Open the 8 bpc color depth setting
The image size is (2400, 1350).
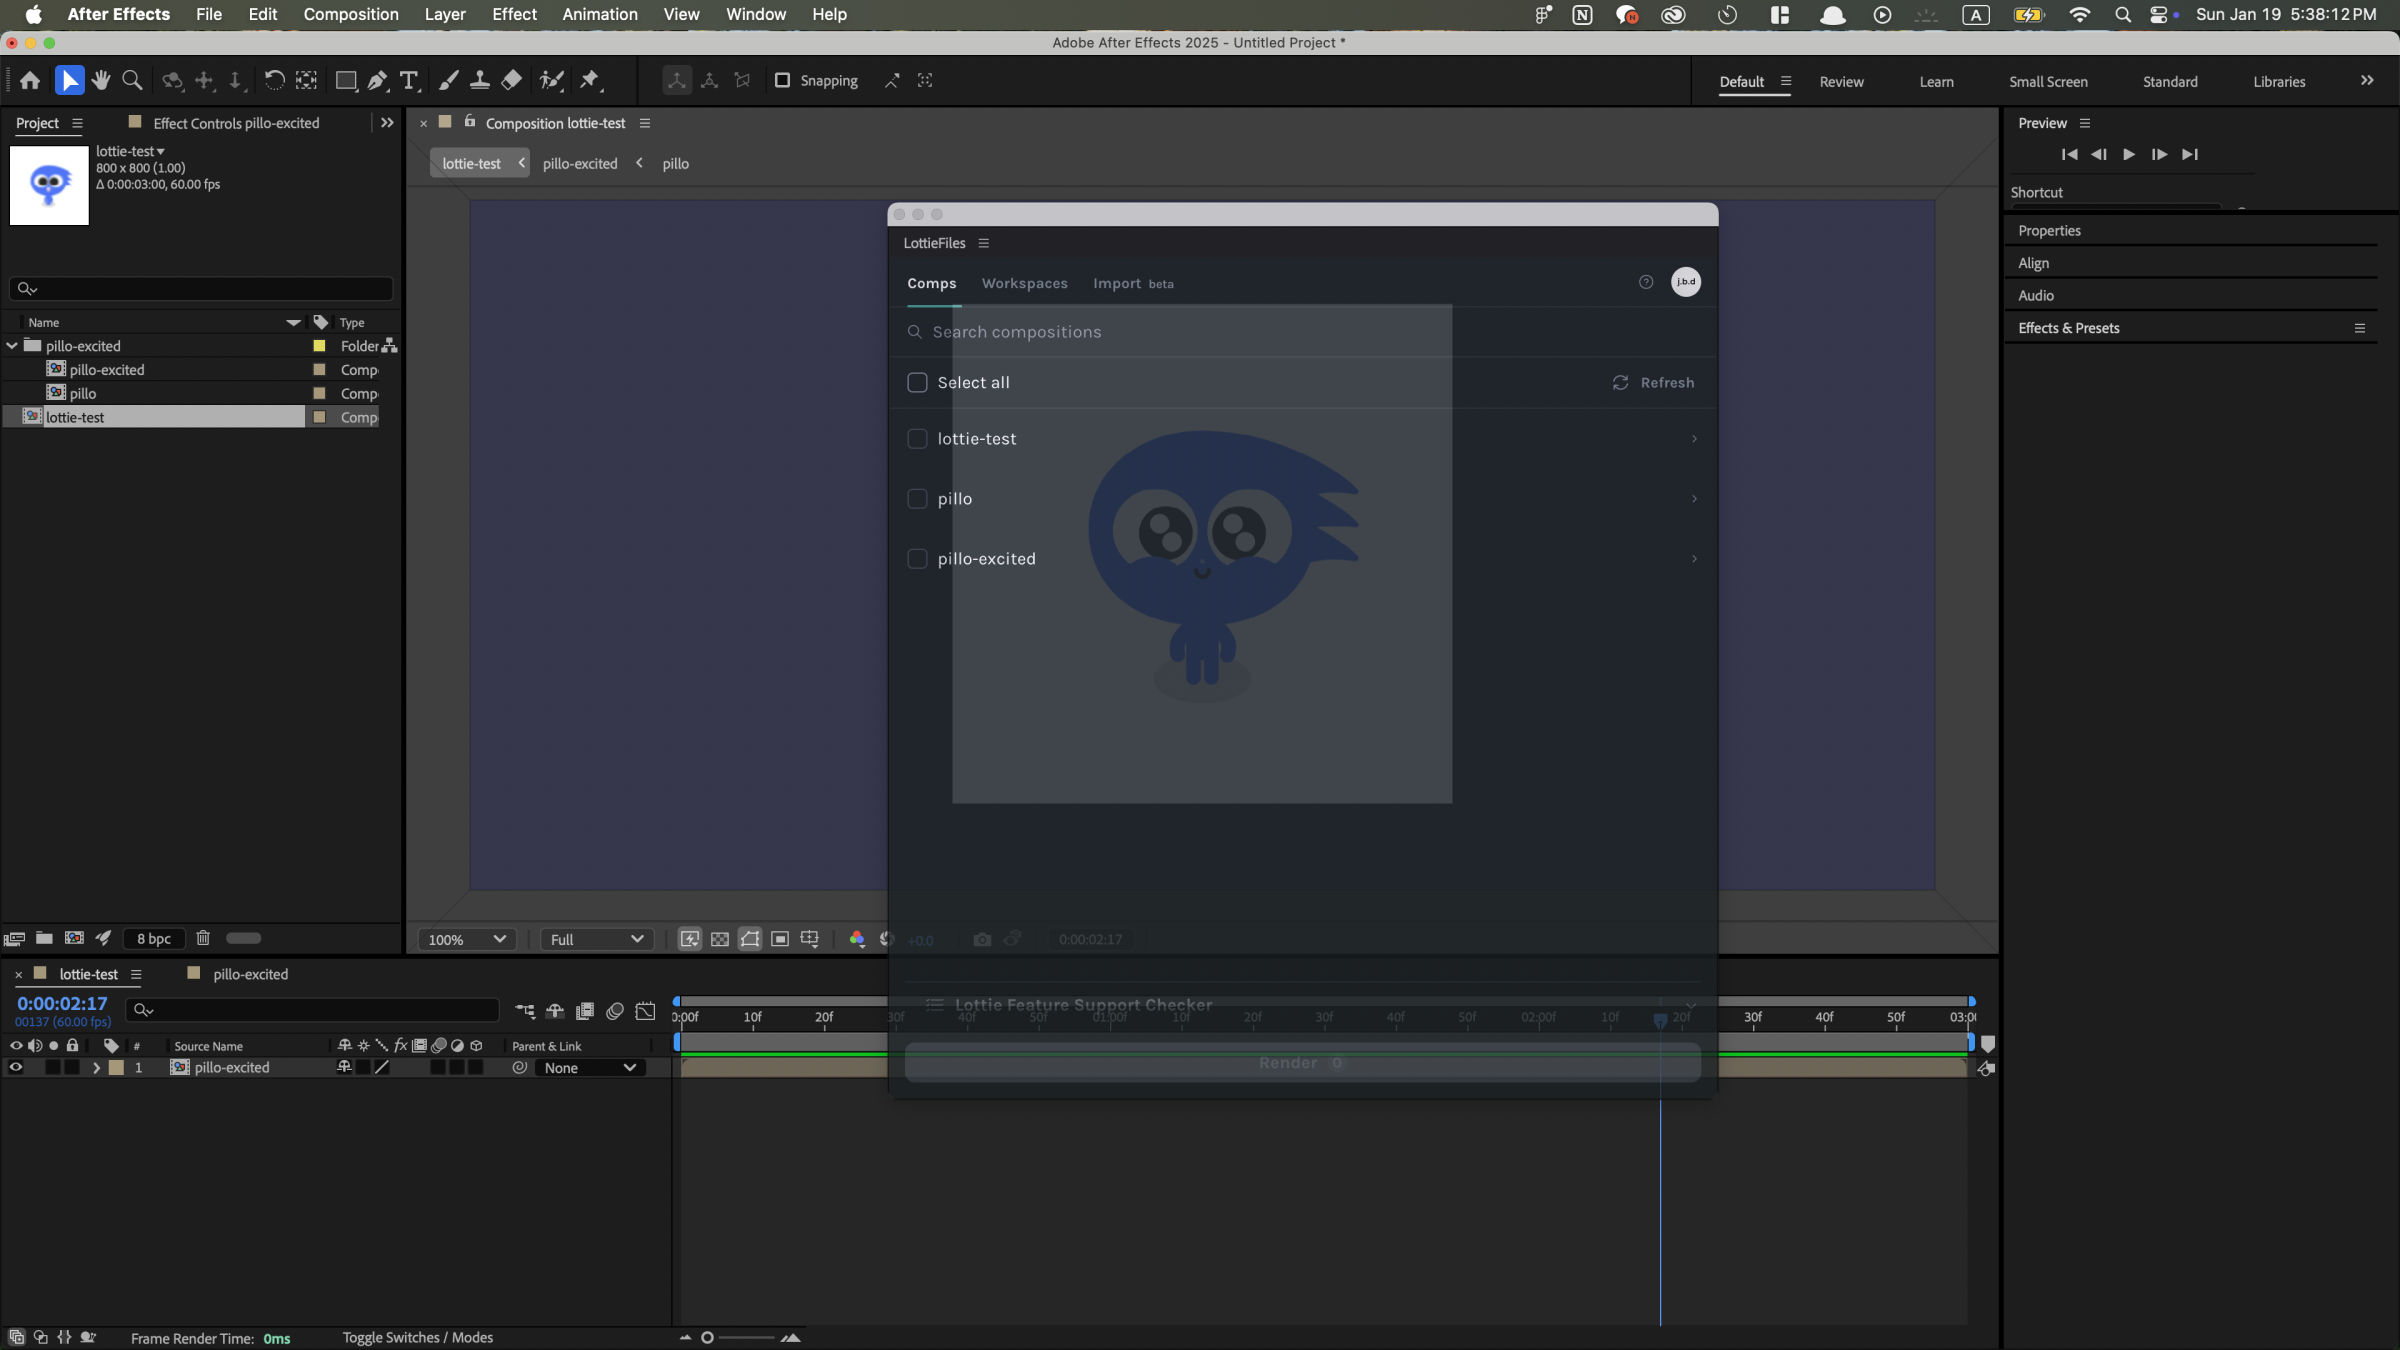154,938
